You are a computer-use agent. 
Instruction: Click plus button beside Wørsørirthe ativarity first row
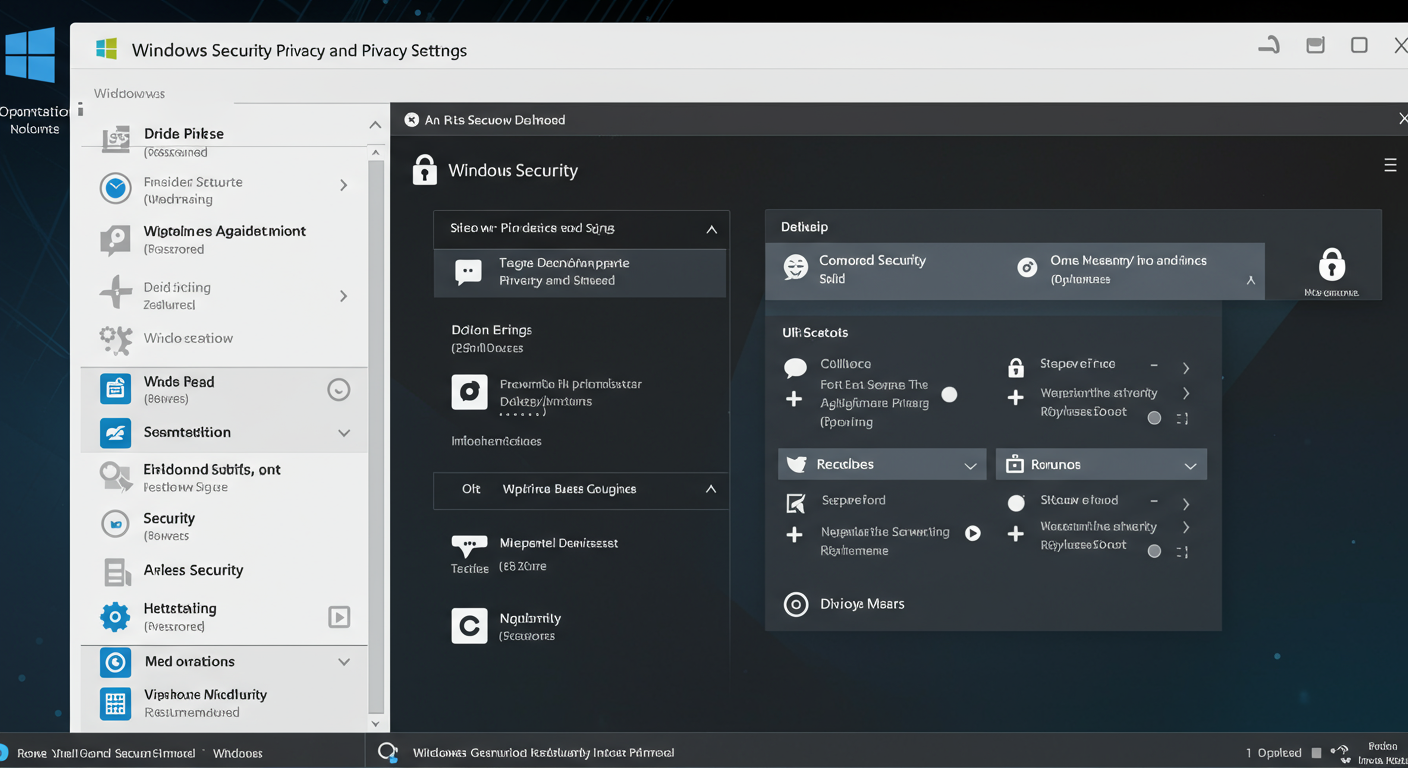pos(1015,397)
